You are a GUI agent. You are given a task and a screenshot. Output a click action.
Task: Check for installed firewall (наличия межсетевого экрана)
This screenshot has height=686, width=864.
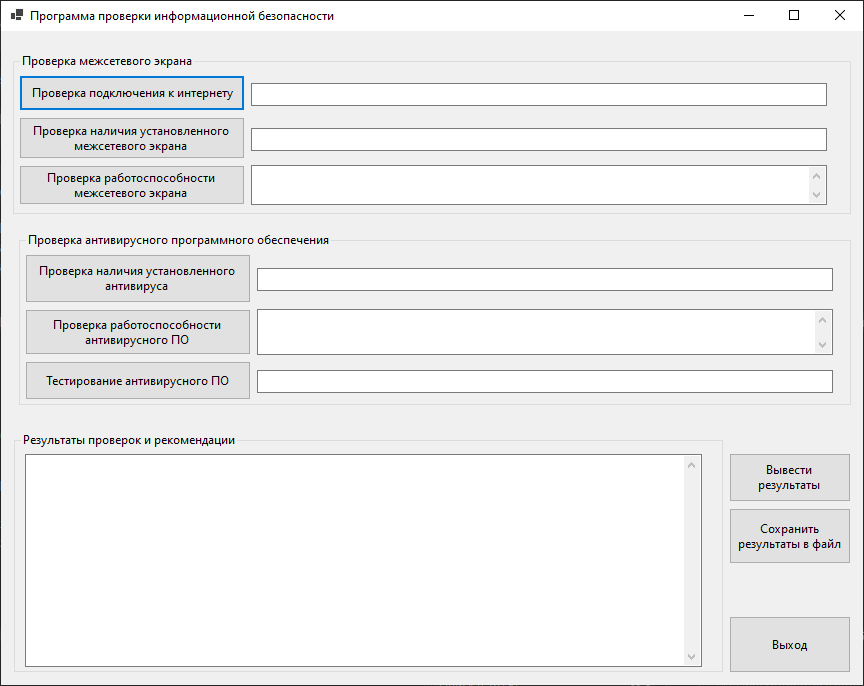(132, 138)
